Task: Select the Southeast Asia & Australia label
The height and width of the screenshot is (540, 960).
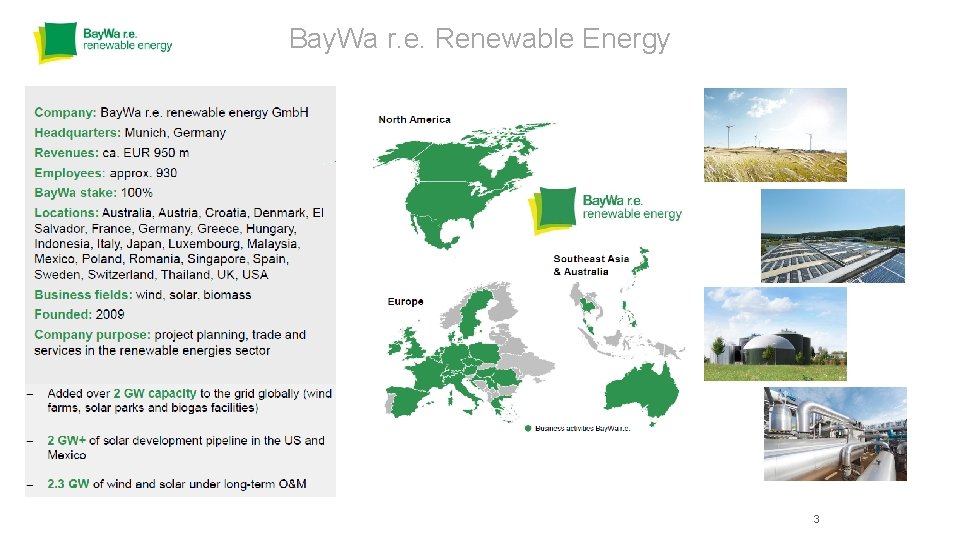Action: tap(591, 265)
